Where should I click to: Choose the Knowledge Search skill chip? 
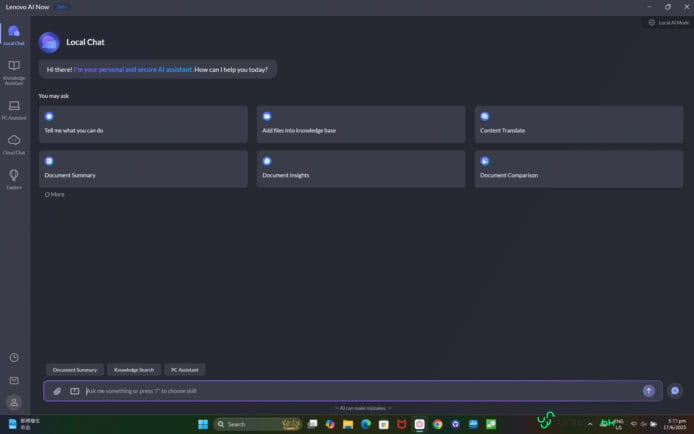[x=134, y=370]
